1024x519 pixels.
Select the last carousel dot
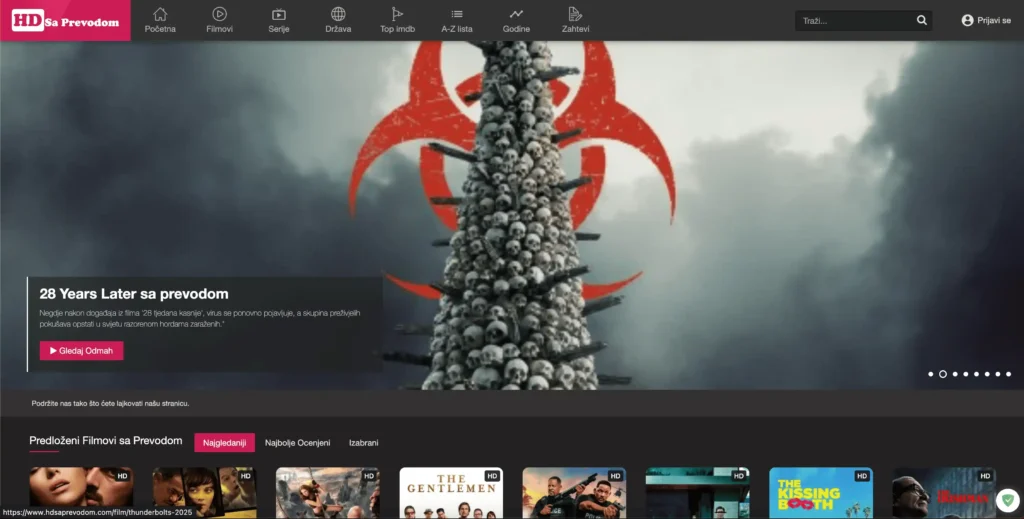pyautogui.click(x=1008, y=374)
